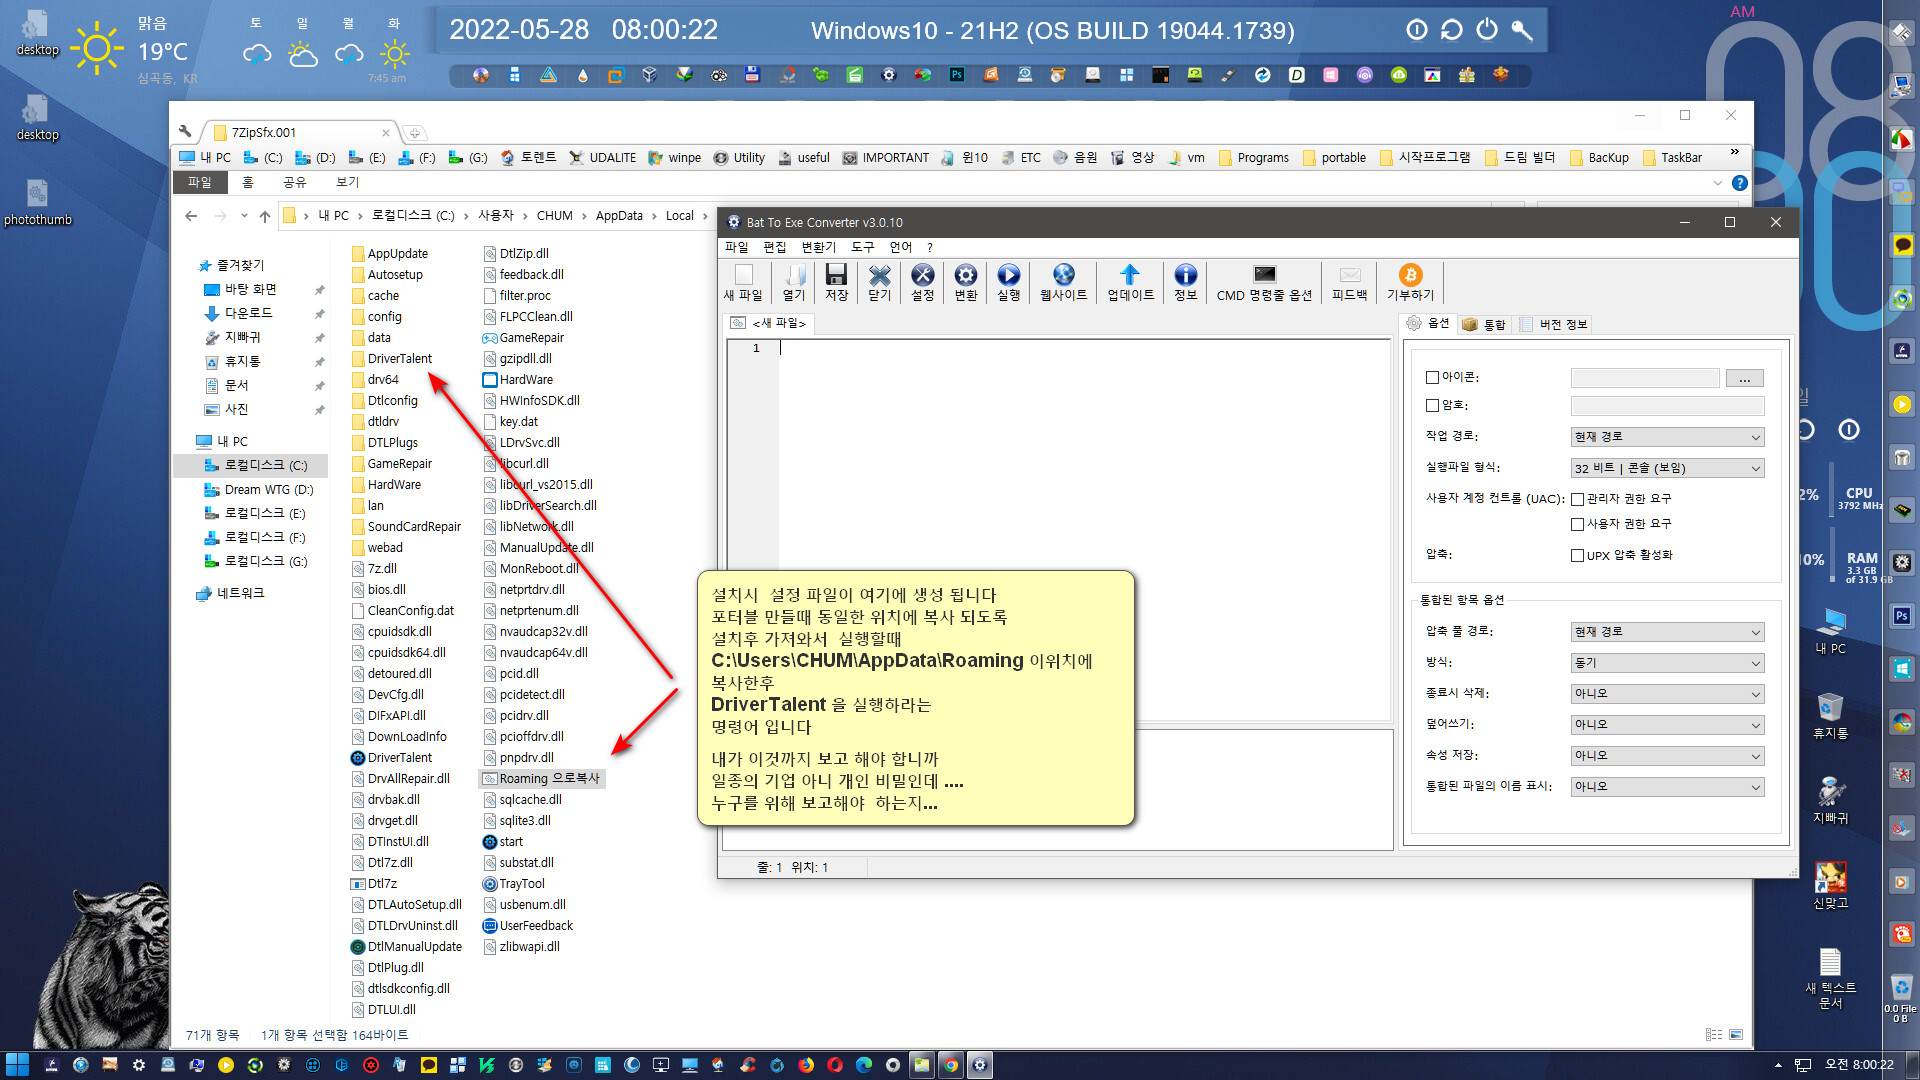
Task: Open the 속성 저장 dropdown
Action: [x=1667, y=756]
